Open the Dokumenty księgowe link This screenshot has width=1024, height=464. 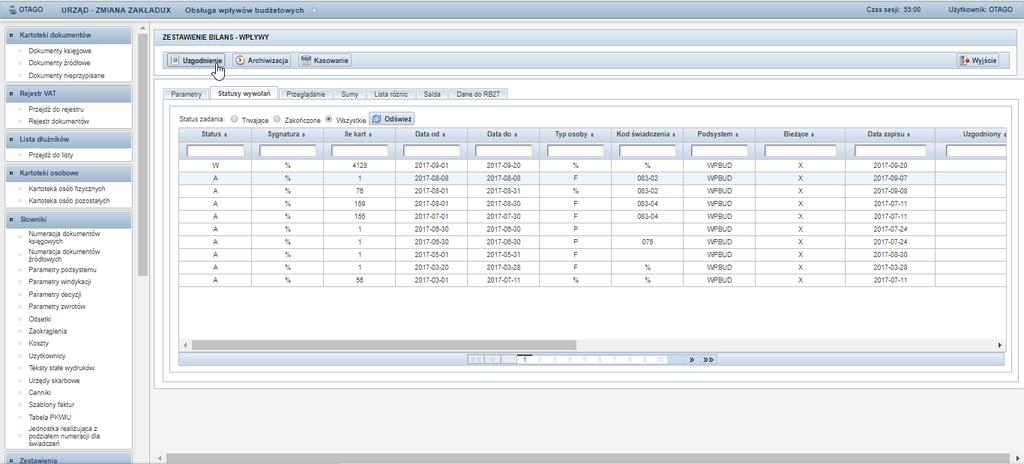tap(59, 50)
